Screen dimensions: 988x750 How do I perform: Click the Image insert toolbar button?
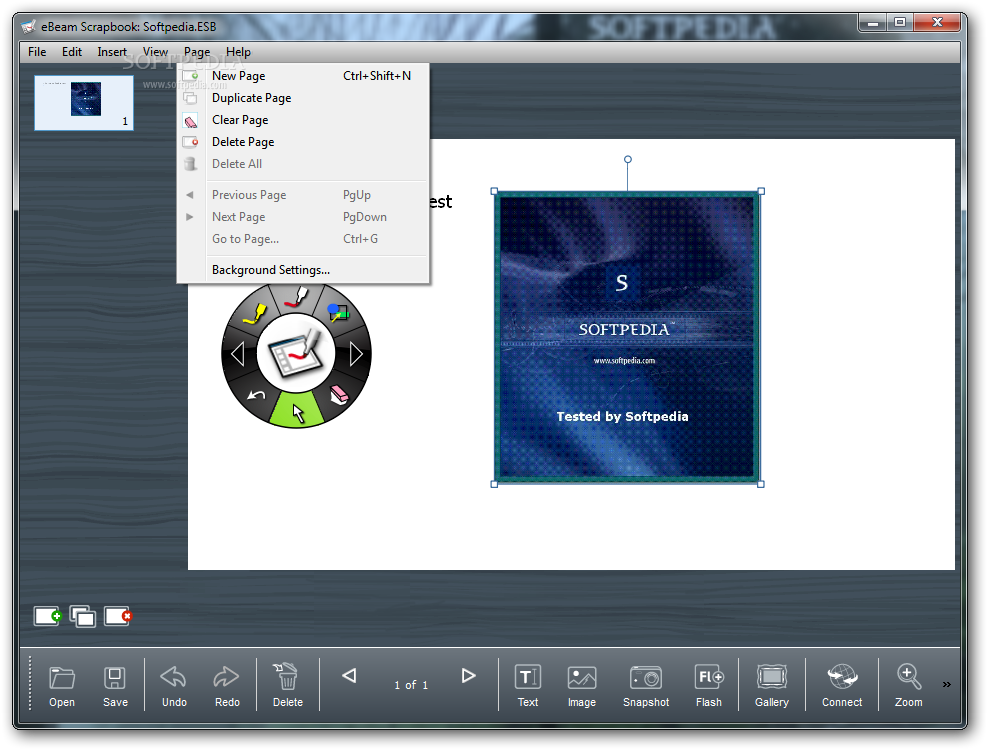(x=582, y=686)
